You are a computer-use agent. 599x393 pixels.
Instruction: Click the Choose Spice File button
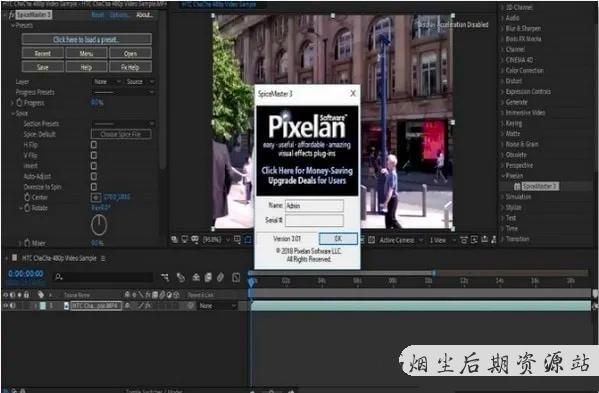coord(121,134)
